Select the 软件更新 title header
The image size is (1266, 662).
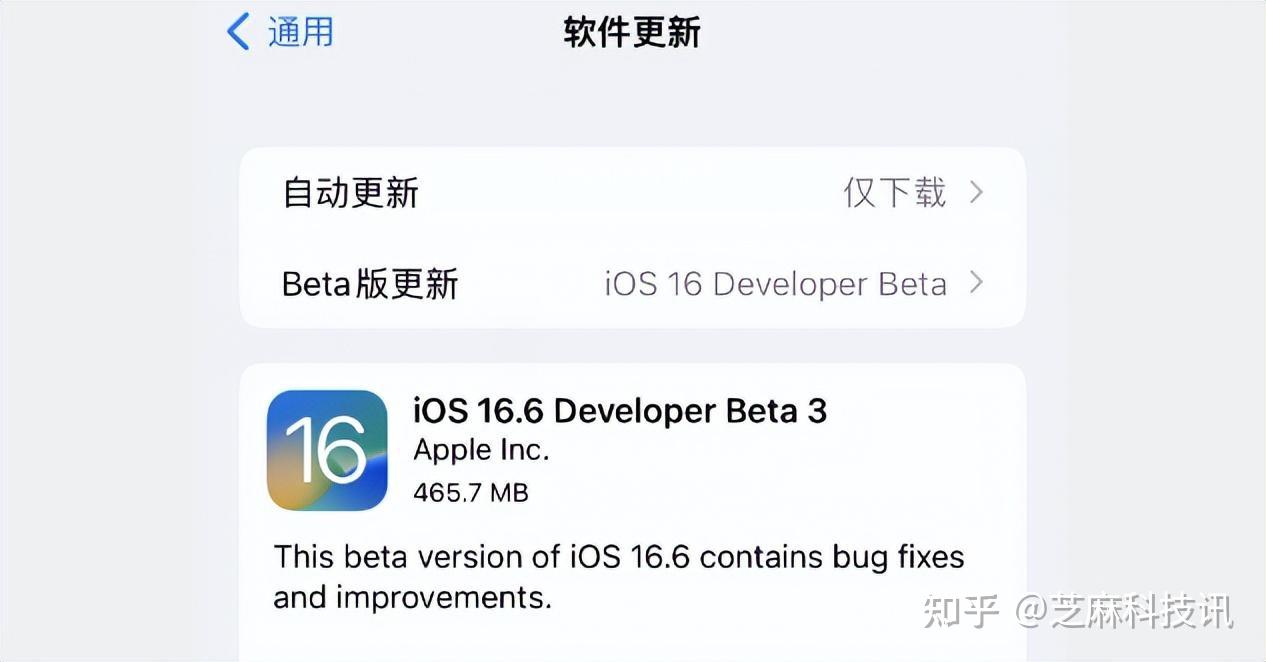(x=631, y=31)
